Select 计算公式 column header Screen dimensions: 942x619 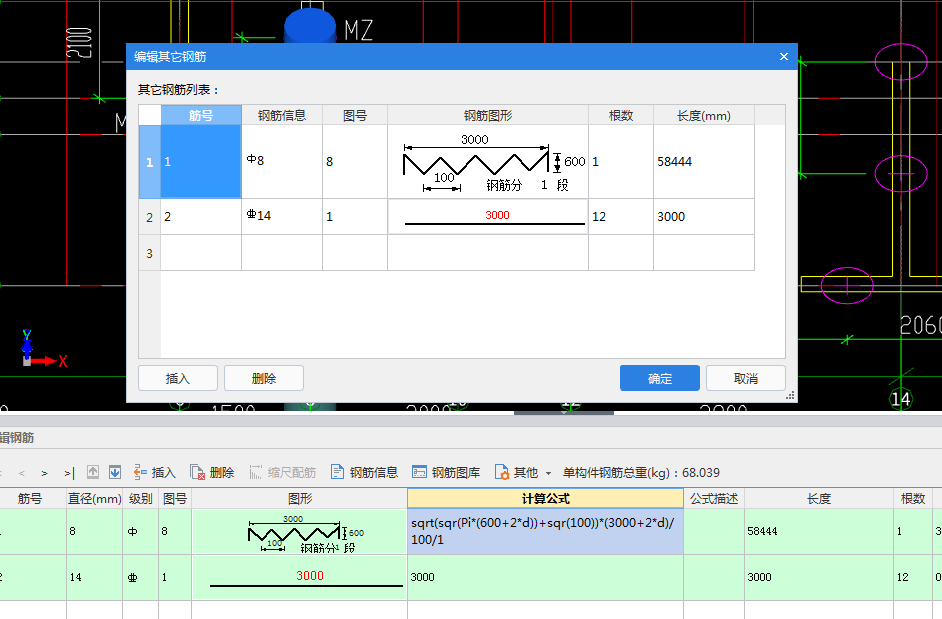(545, 498)
